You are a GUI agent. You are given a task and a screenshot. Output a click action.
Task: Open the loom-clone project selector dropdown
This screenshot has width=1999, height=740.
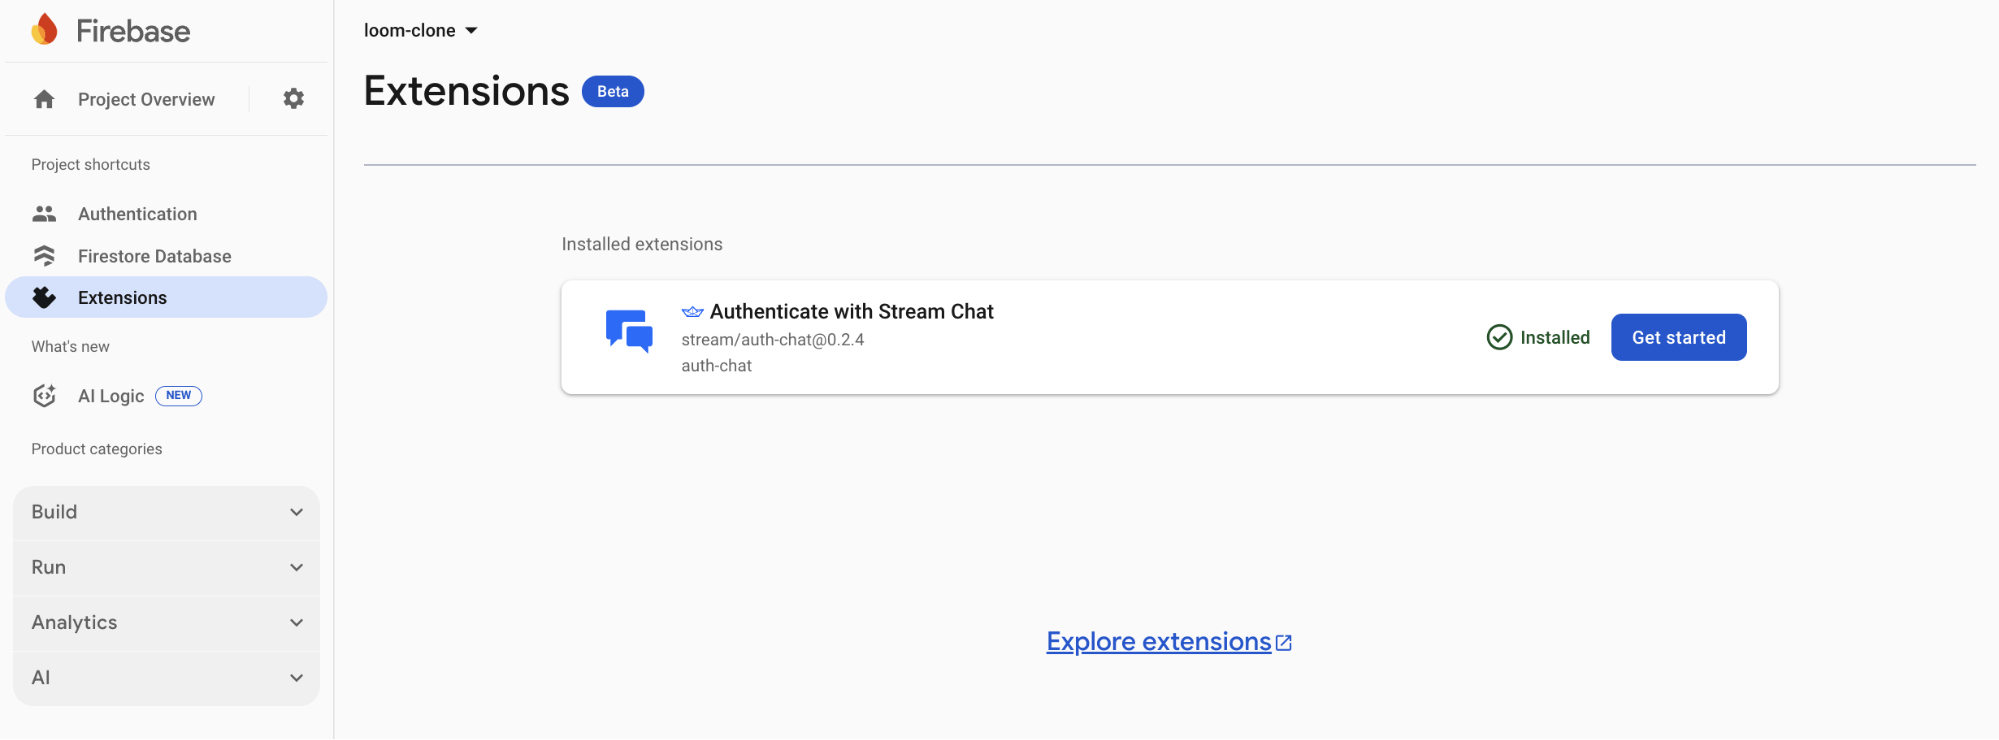[x=421, y=31]
